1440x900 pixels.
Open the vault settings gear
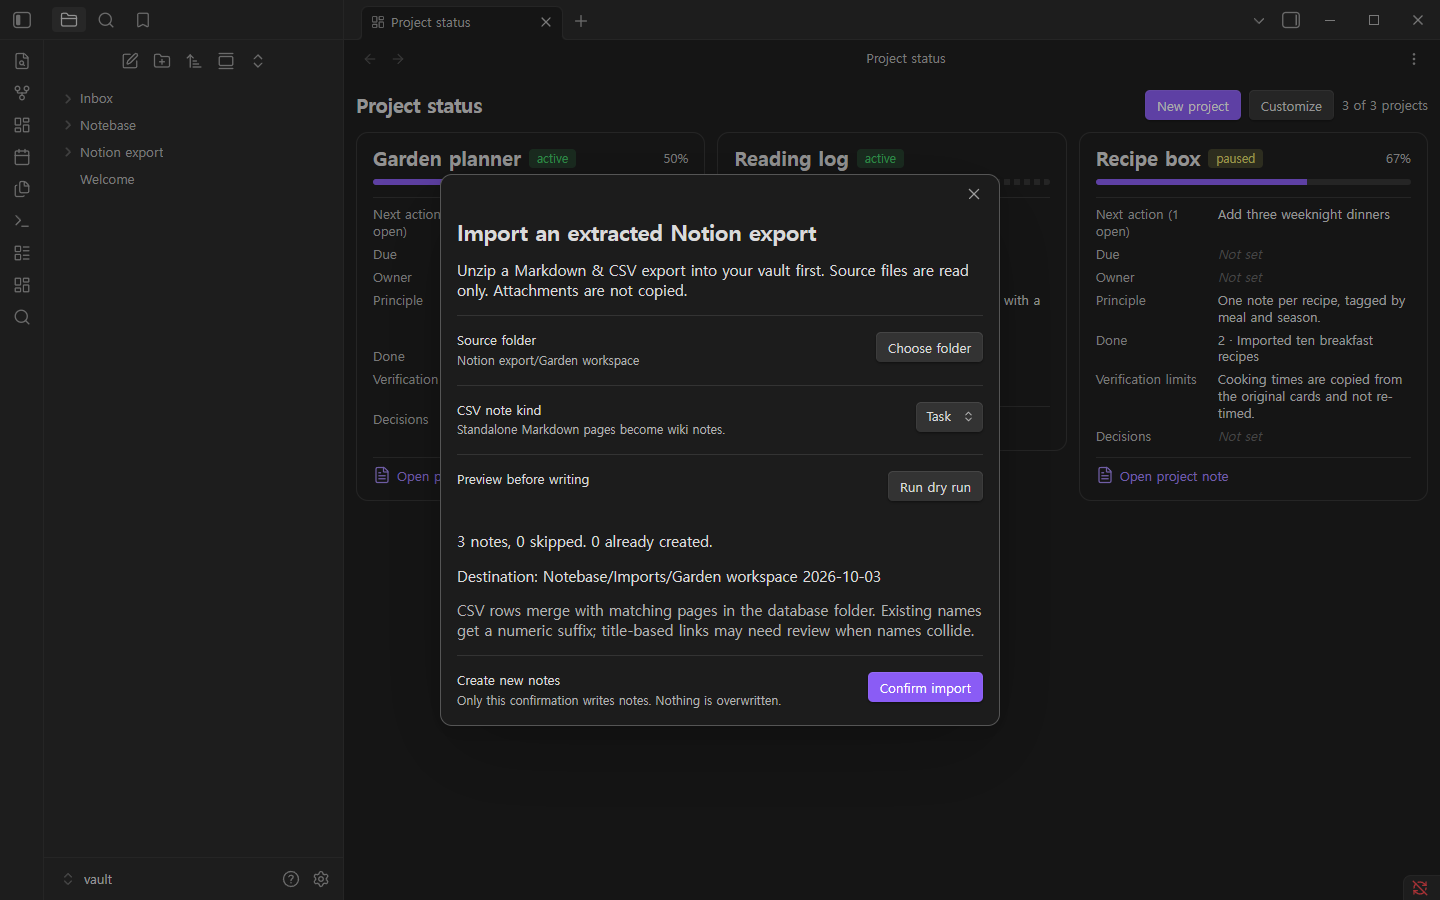[x=321, y=879]
